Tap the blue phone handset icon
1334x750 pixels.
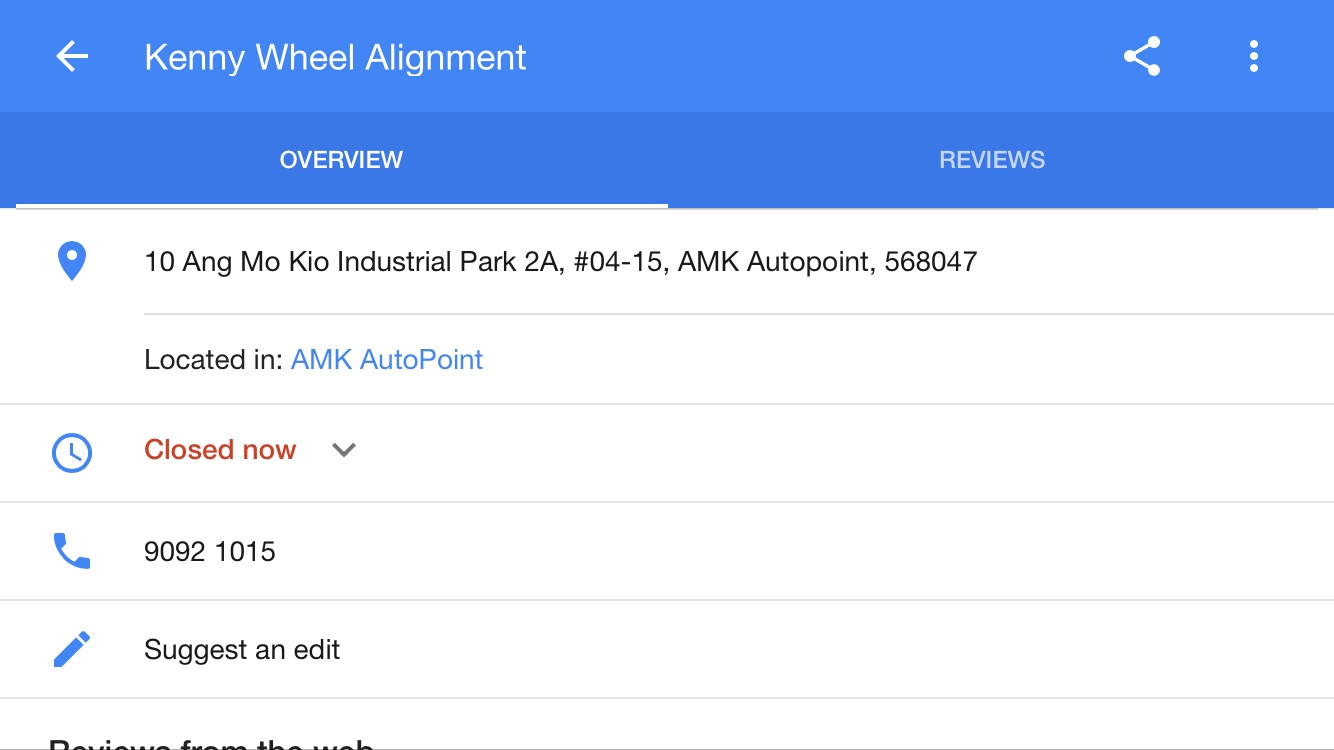[x=72, y=551]
